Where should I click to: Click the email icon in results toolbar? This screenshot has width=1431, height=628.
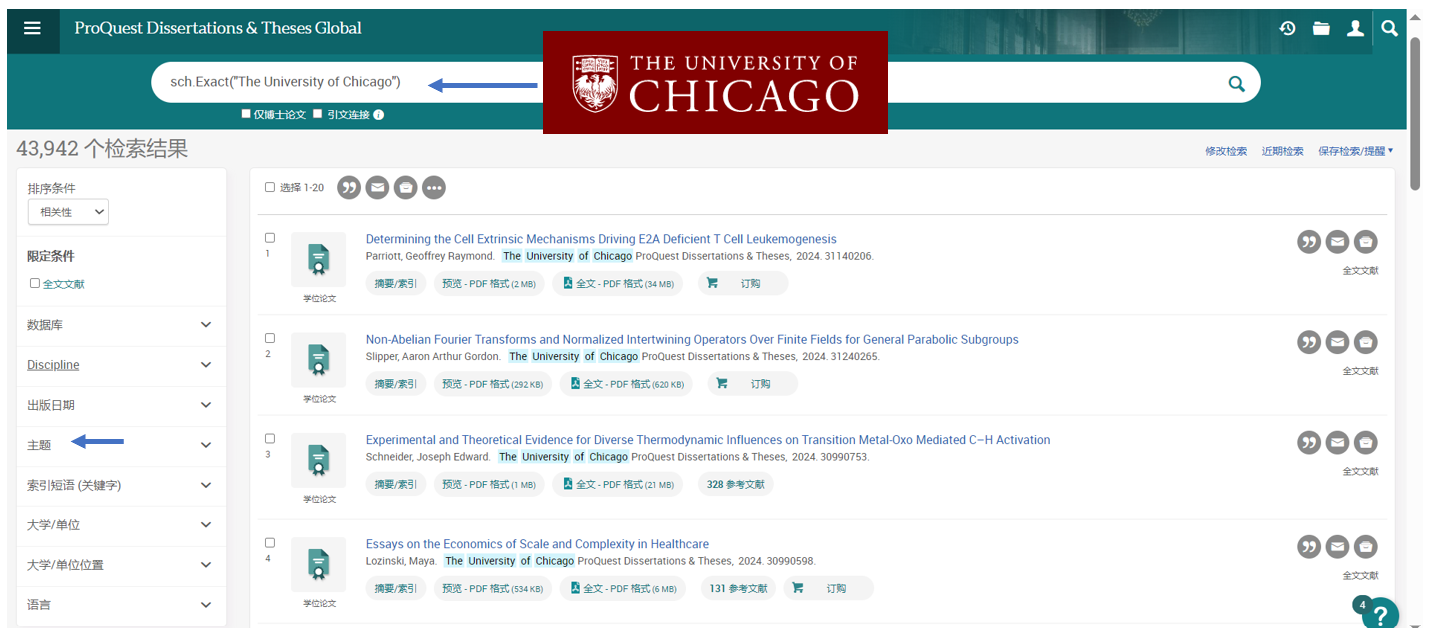(x=377, y=187)
